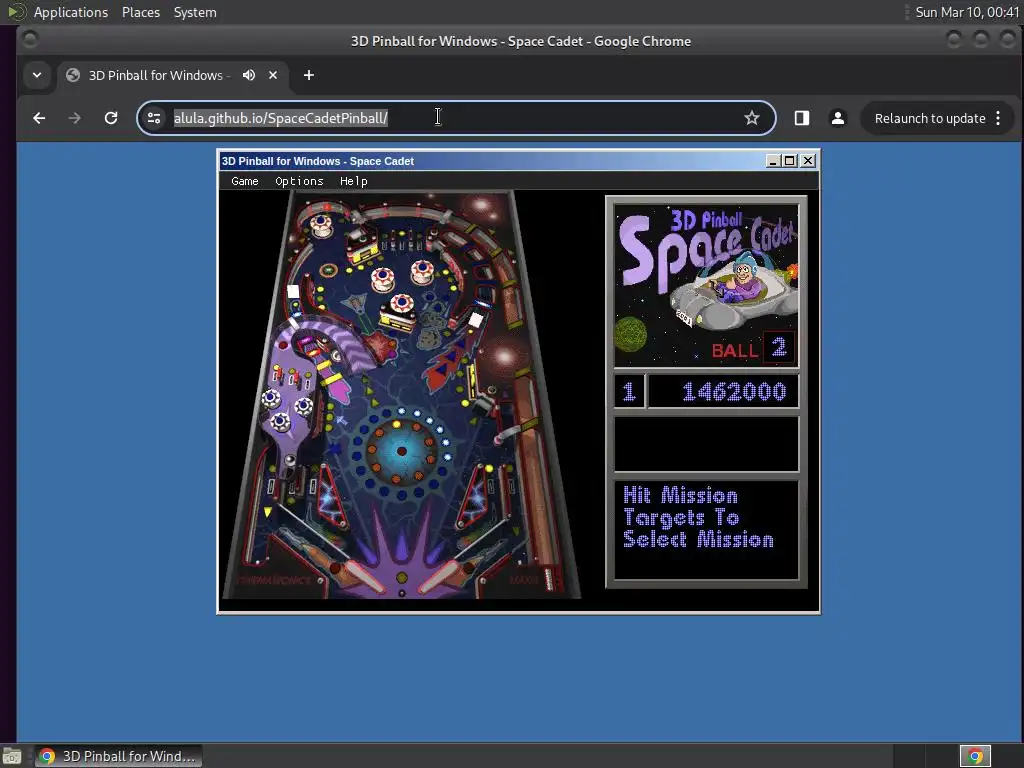
Task: Click the top-left pop bumper on table
Action: [321, 224]
